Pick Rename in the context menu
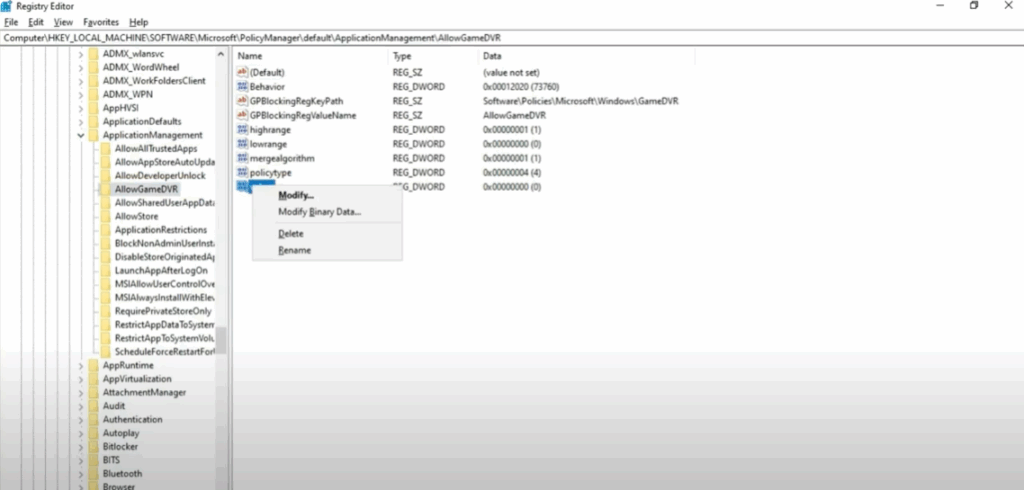The height and width of the screenshot is (490, 1024). click(x=294, y=250)
